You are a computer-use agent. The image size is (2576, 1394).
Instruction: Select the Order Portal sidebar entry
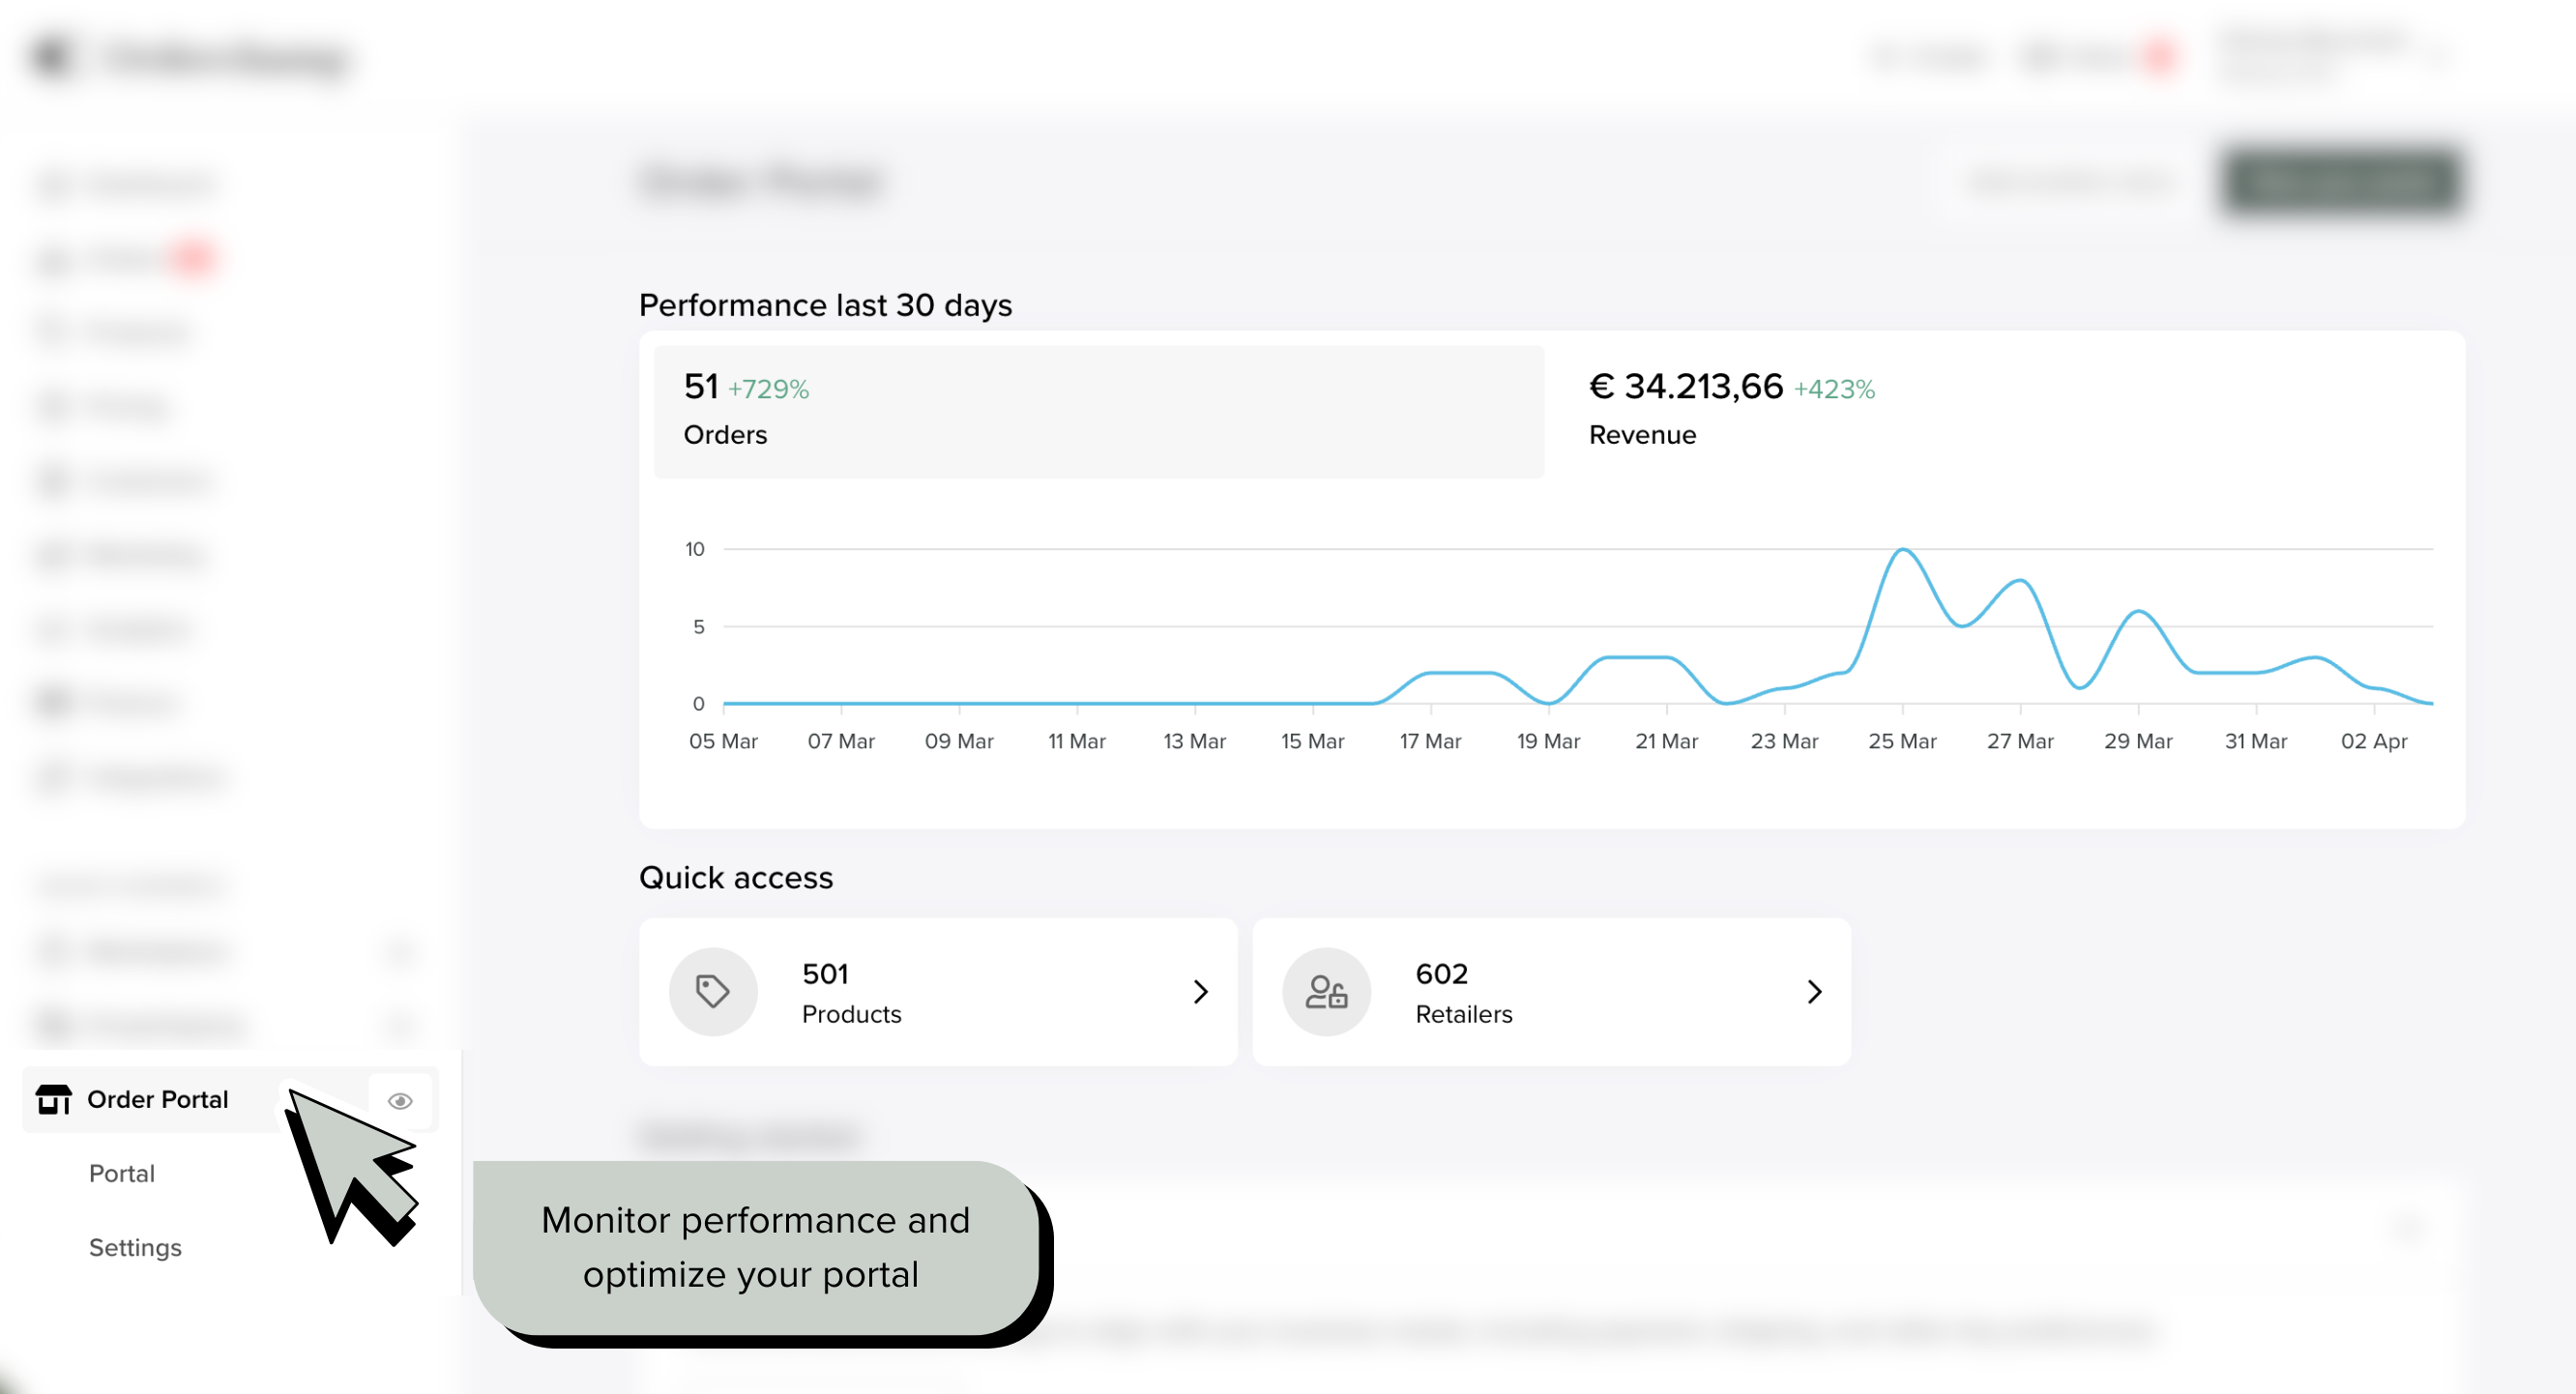click(x=158, y=1099)
